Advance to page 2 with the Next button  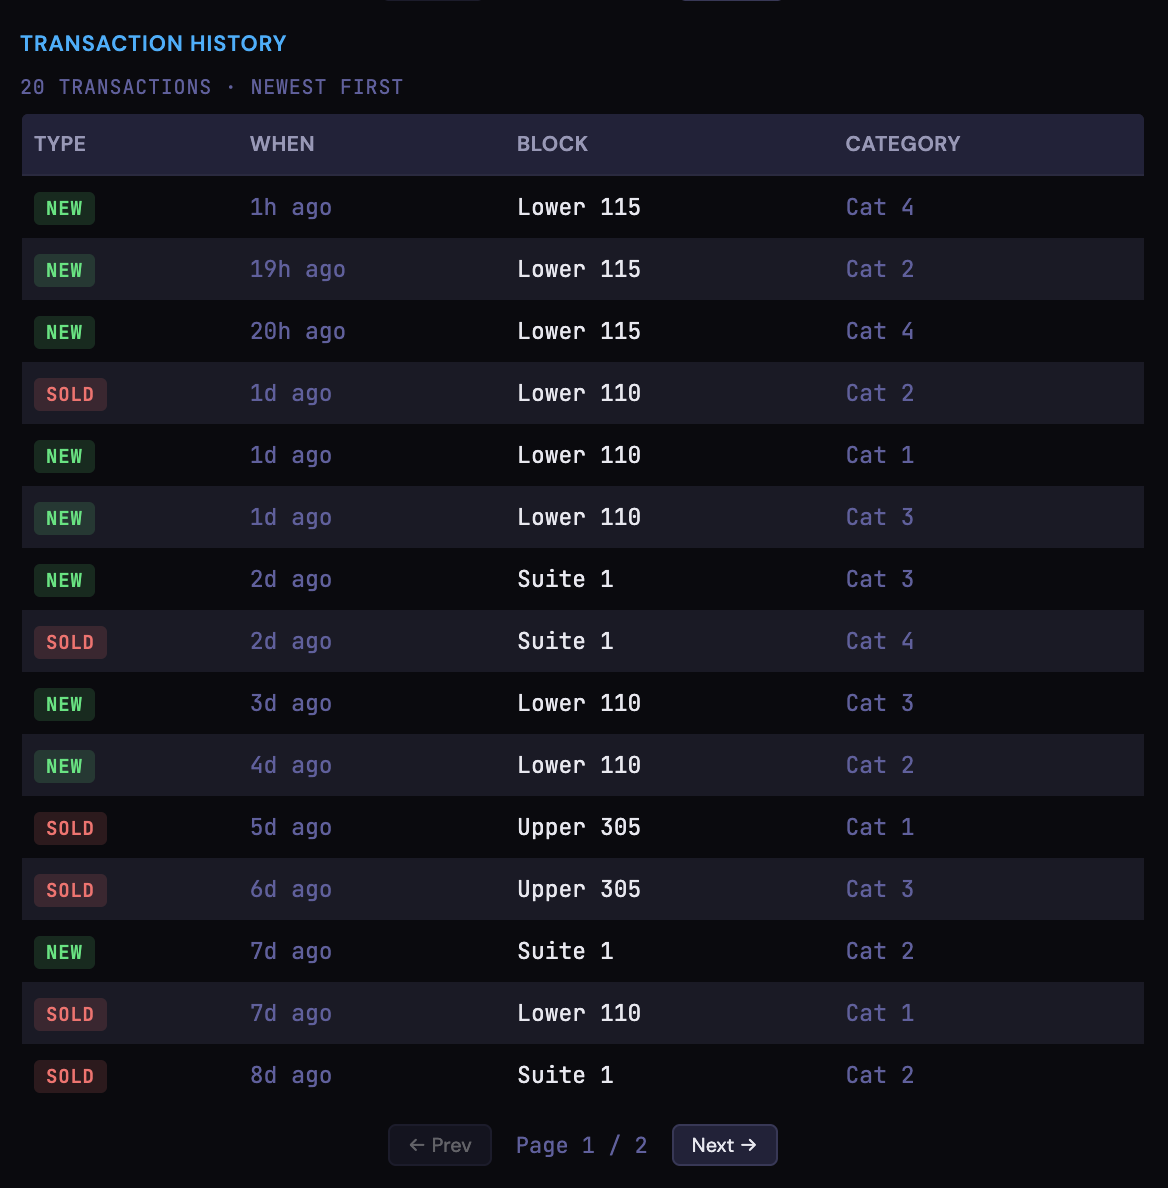click(724, 1145)
